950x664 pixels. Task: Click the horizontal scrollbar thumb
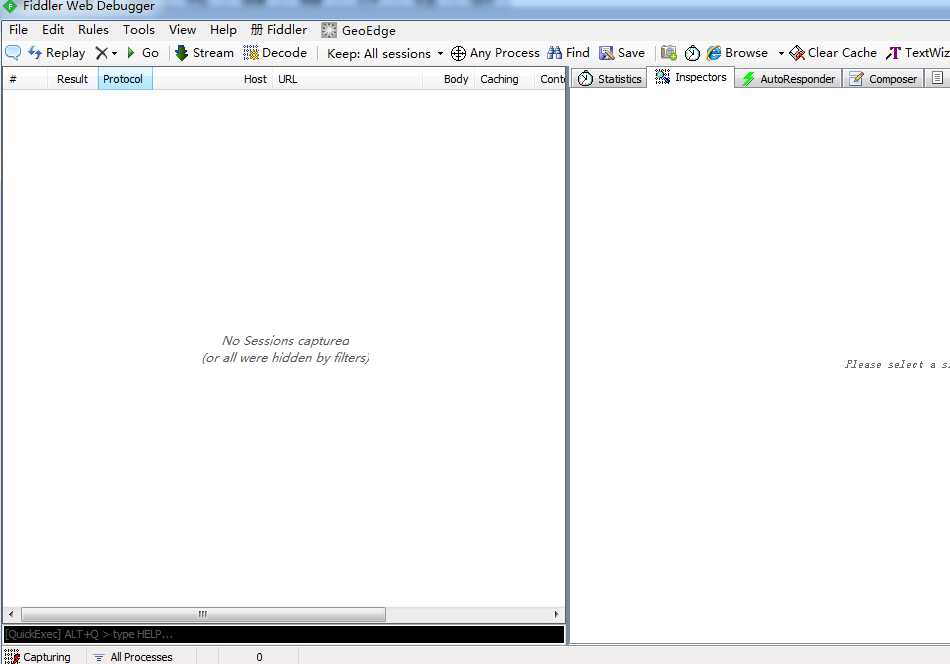(x=203, y=614)
